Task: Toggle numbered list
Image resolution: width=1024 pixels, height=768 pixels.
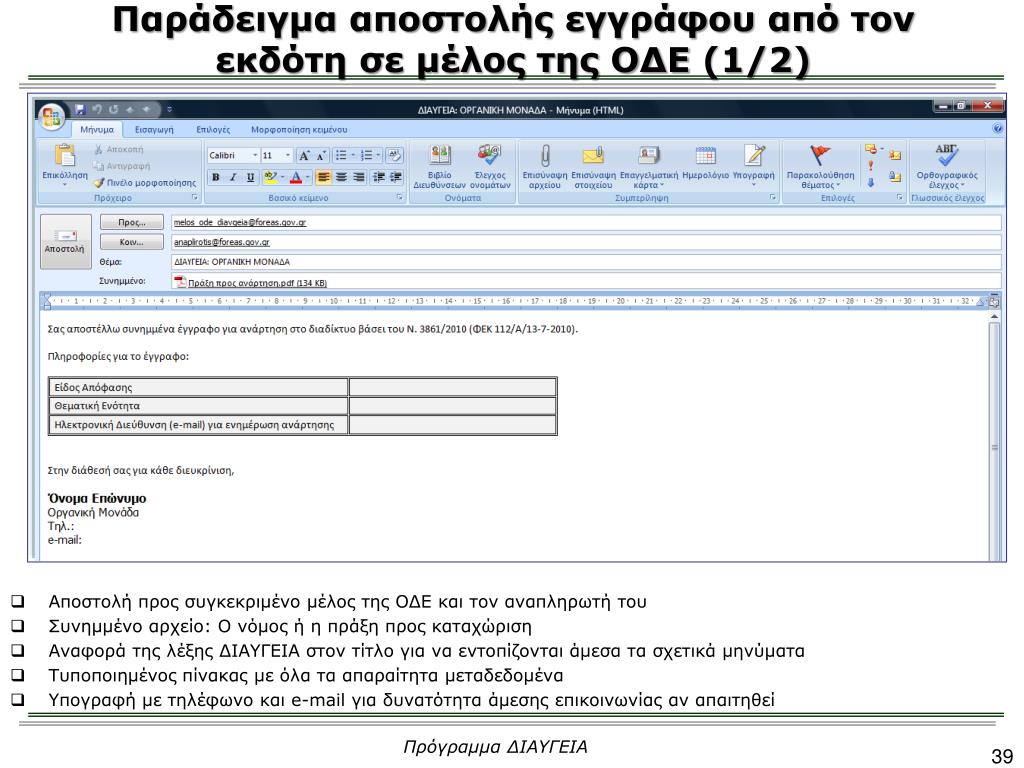Action: [366, 155]
